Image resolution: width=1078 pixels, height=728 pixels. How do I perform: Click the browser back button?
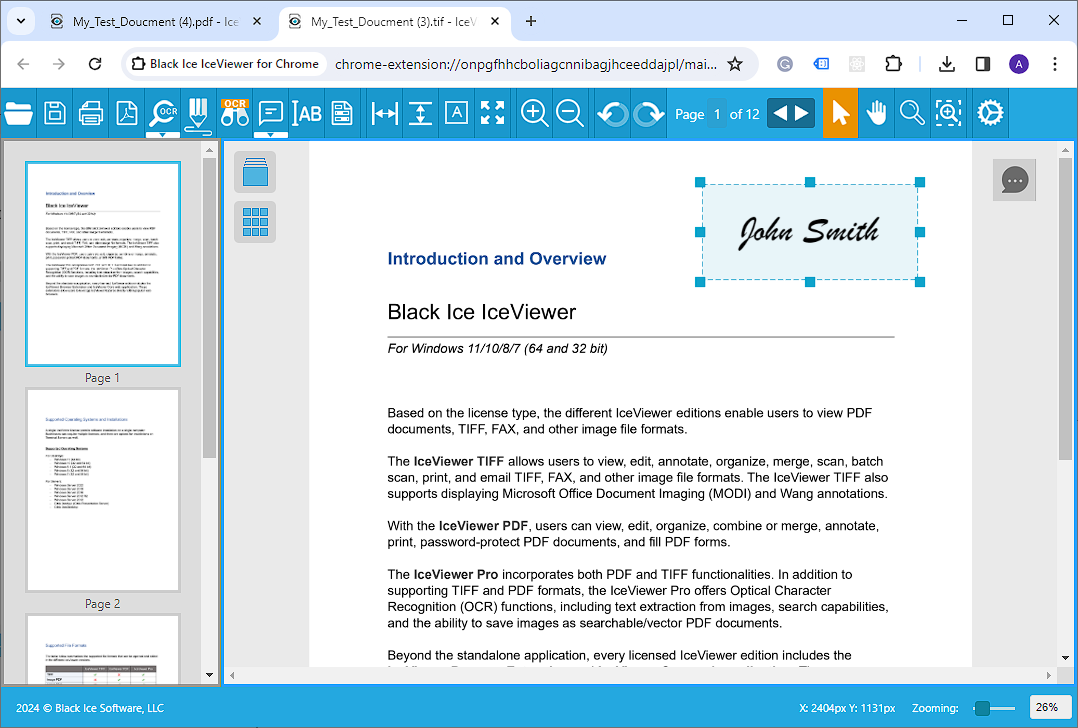pos(23,64)
